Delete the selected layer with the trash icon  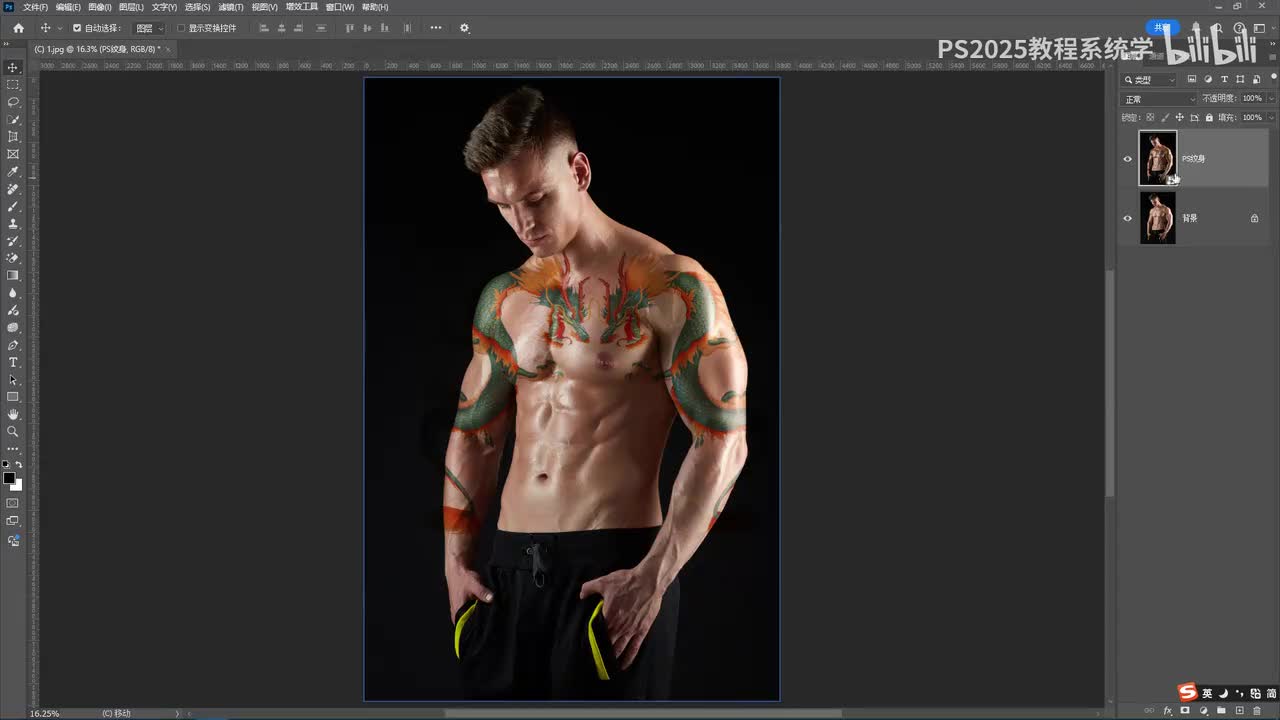click(x=1257, y=711)
